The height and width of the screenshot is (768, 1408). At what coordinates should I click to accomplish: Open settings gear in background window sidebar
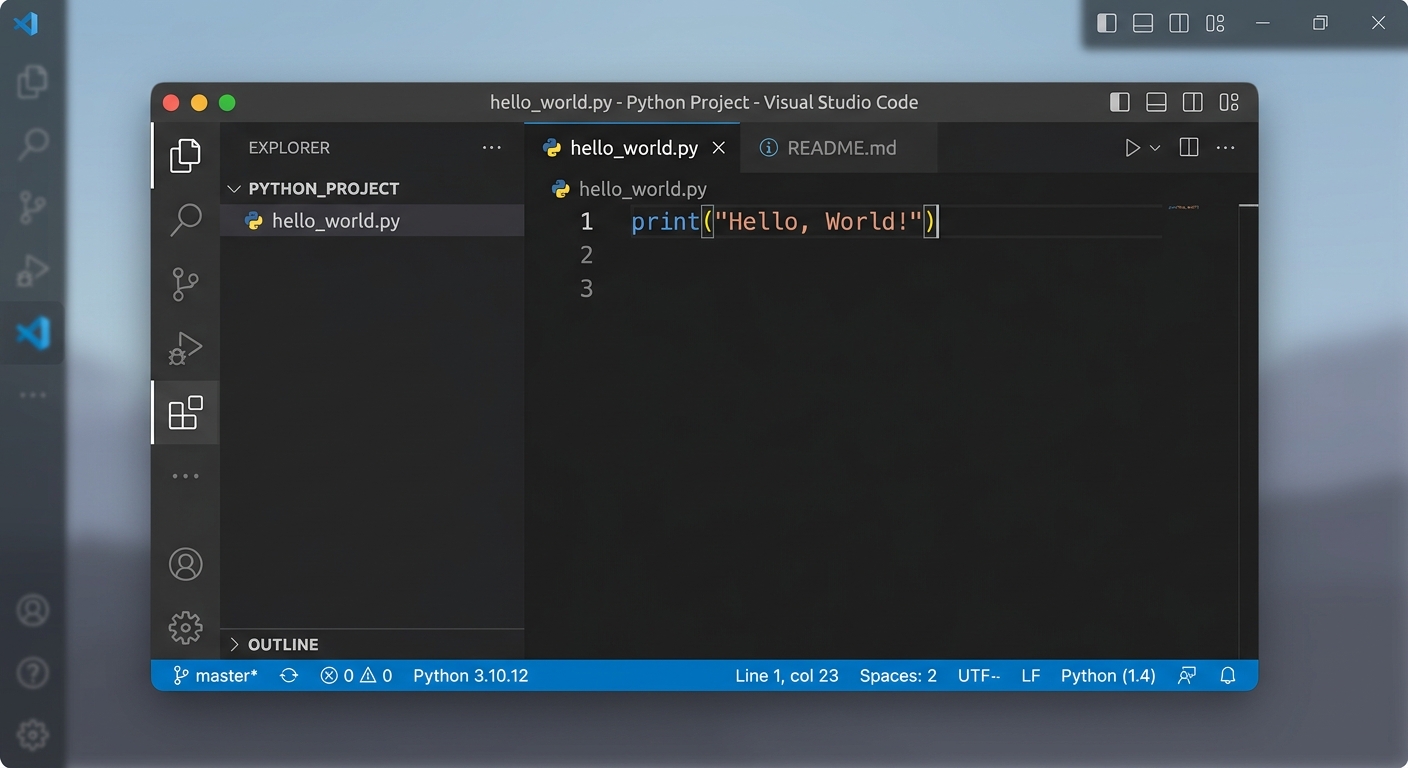[x=33, y=735]
